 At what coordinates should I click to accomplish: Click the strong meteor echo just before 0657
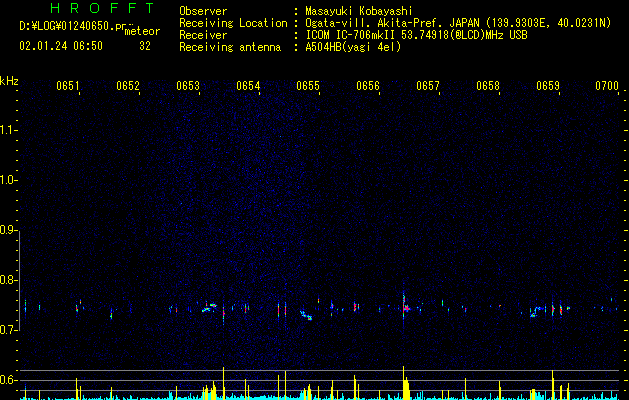(x=405, y=308)
